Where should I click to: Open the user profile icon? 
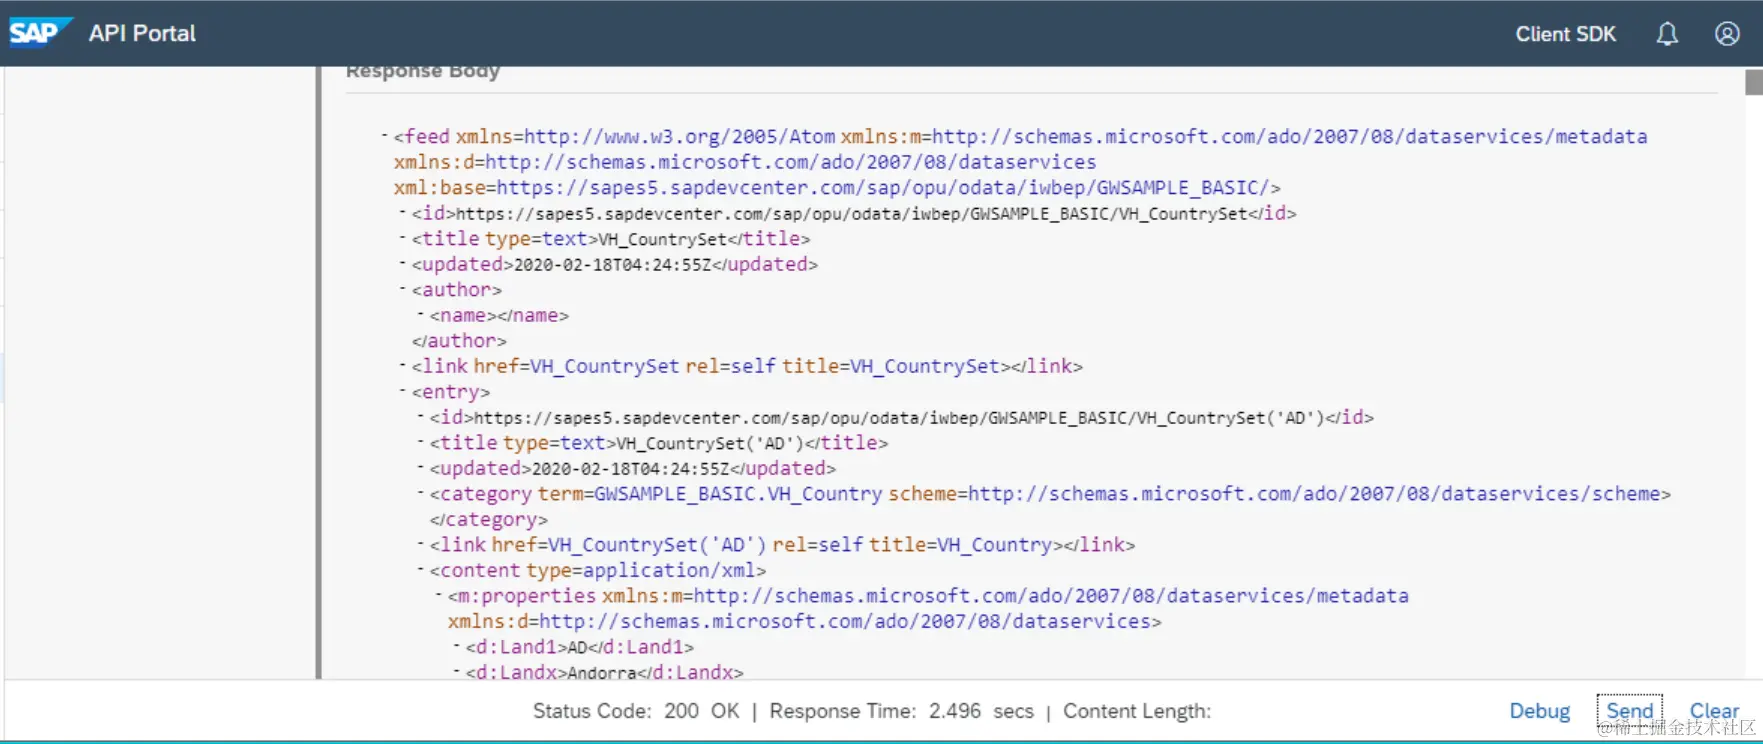click(1727, 34)
